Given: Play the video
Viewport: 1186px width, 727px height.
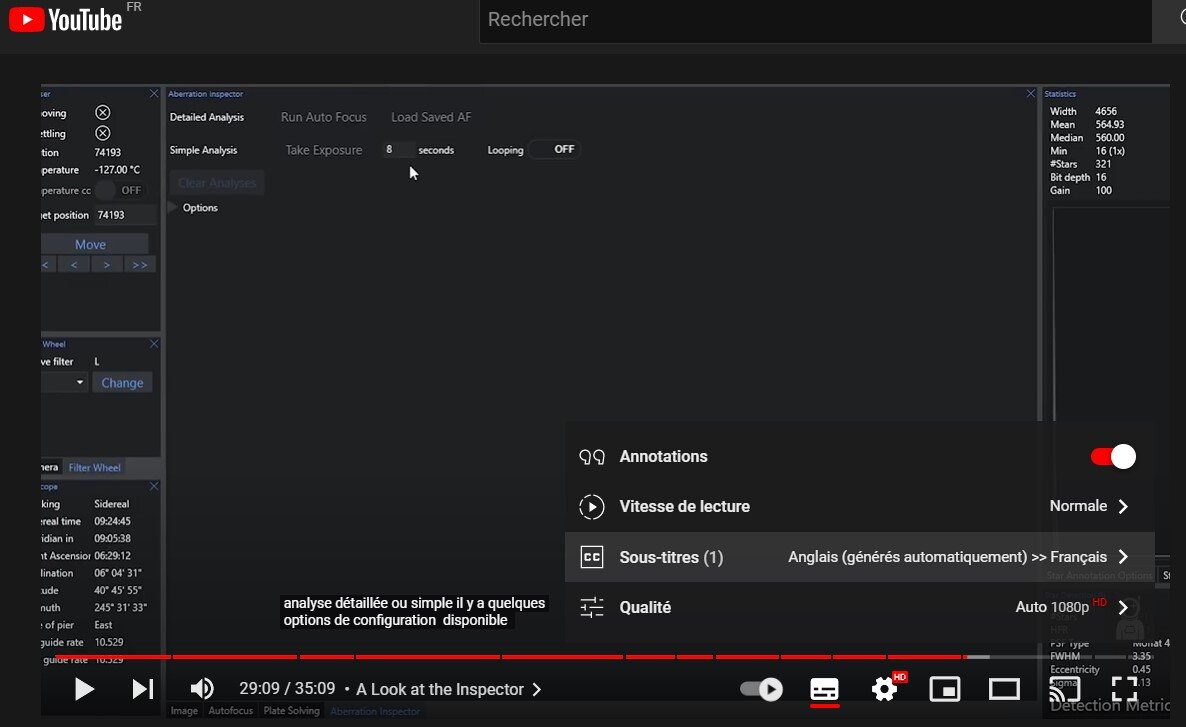Looking at the screenshot, I should pos(84,689).
